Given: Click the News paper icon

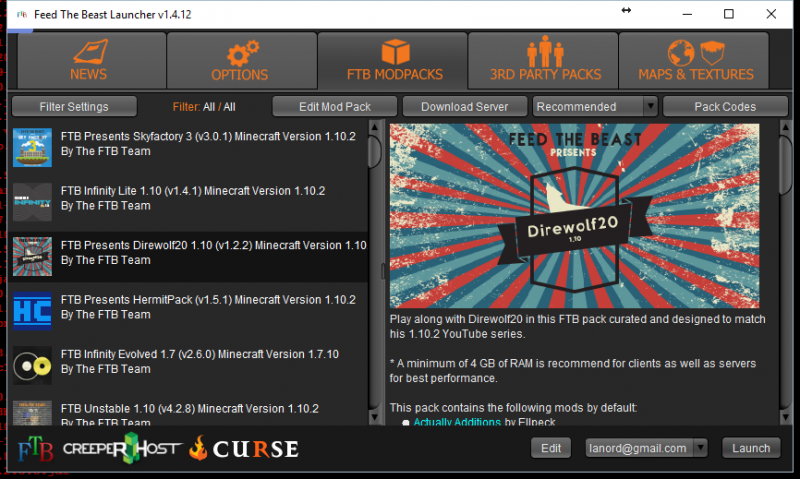Looking at the screenshot, I should [90, 52].
